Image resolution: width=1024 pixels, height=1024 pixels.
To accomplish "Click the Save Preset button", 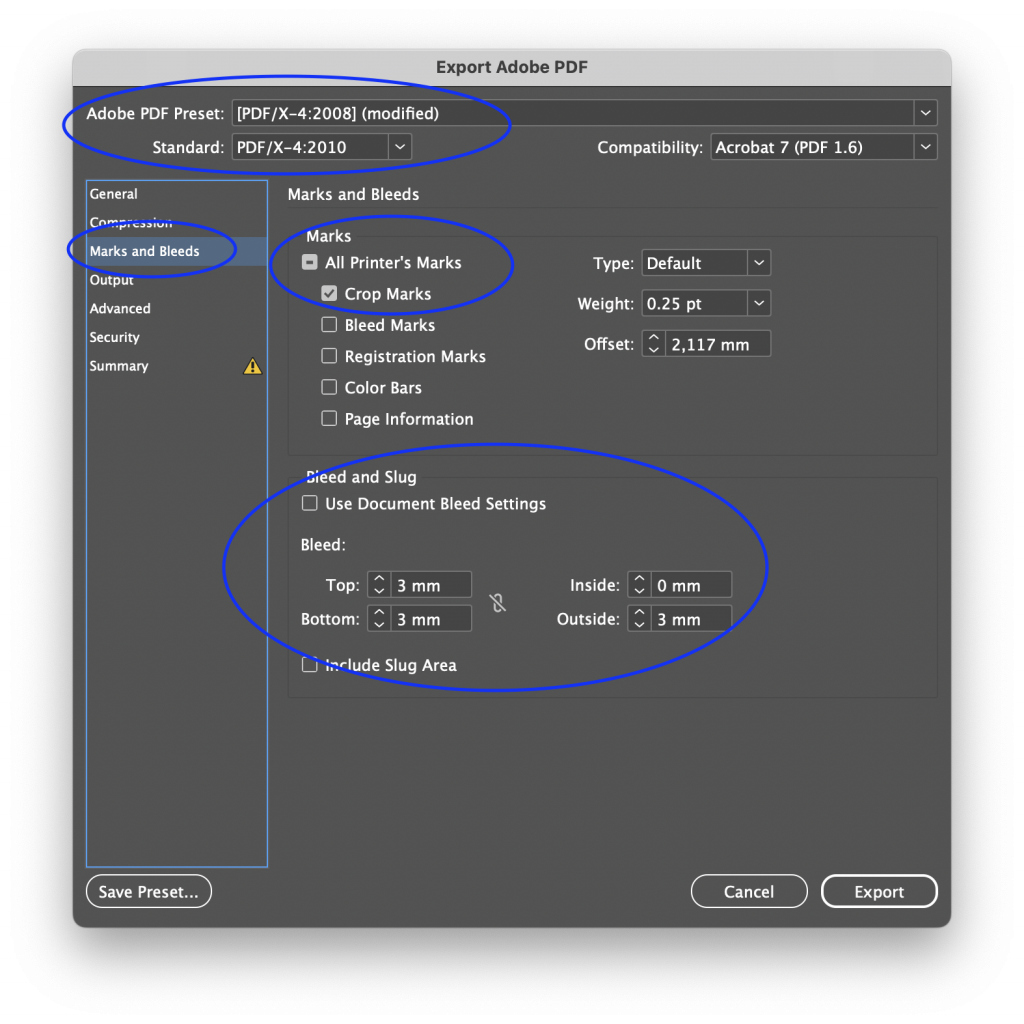I will [x=149, y=892].
